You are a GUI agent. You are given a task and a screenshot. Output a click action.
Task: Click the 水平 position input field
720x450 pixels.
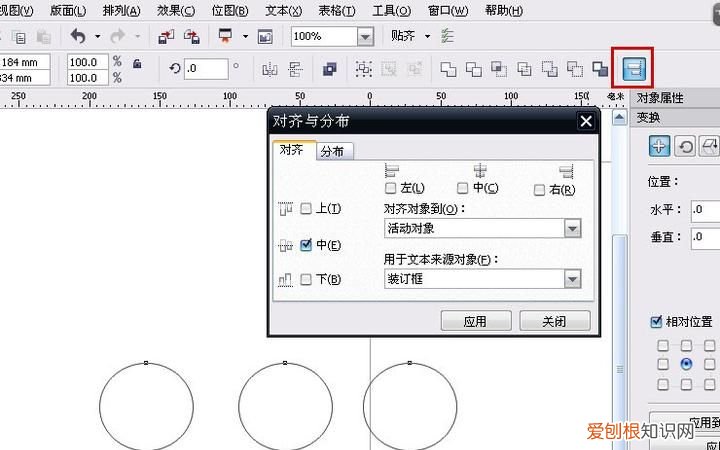pos(705,210)
